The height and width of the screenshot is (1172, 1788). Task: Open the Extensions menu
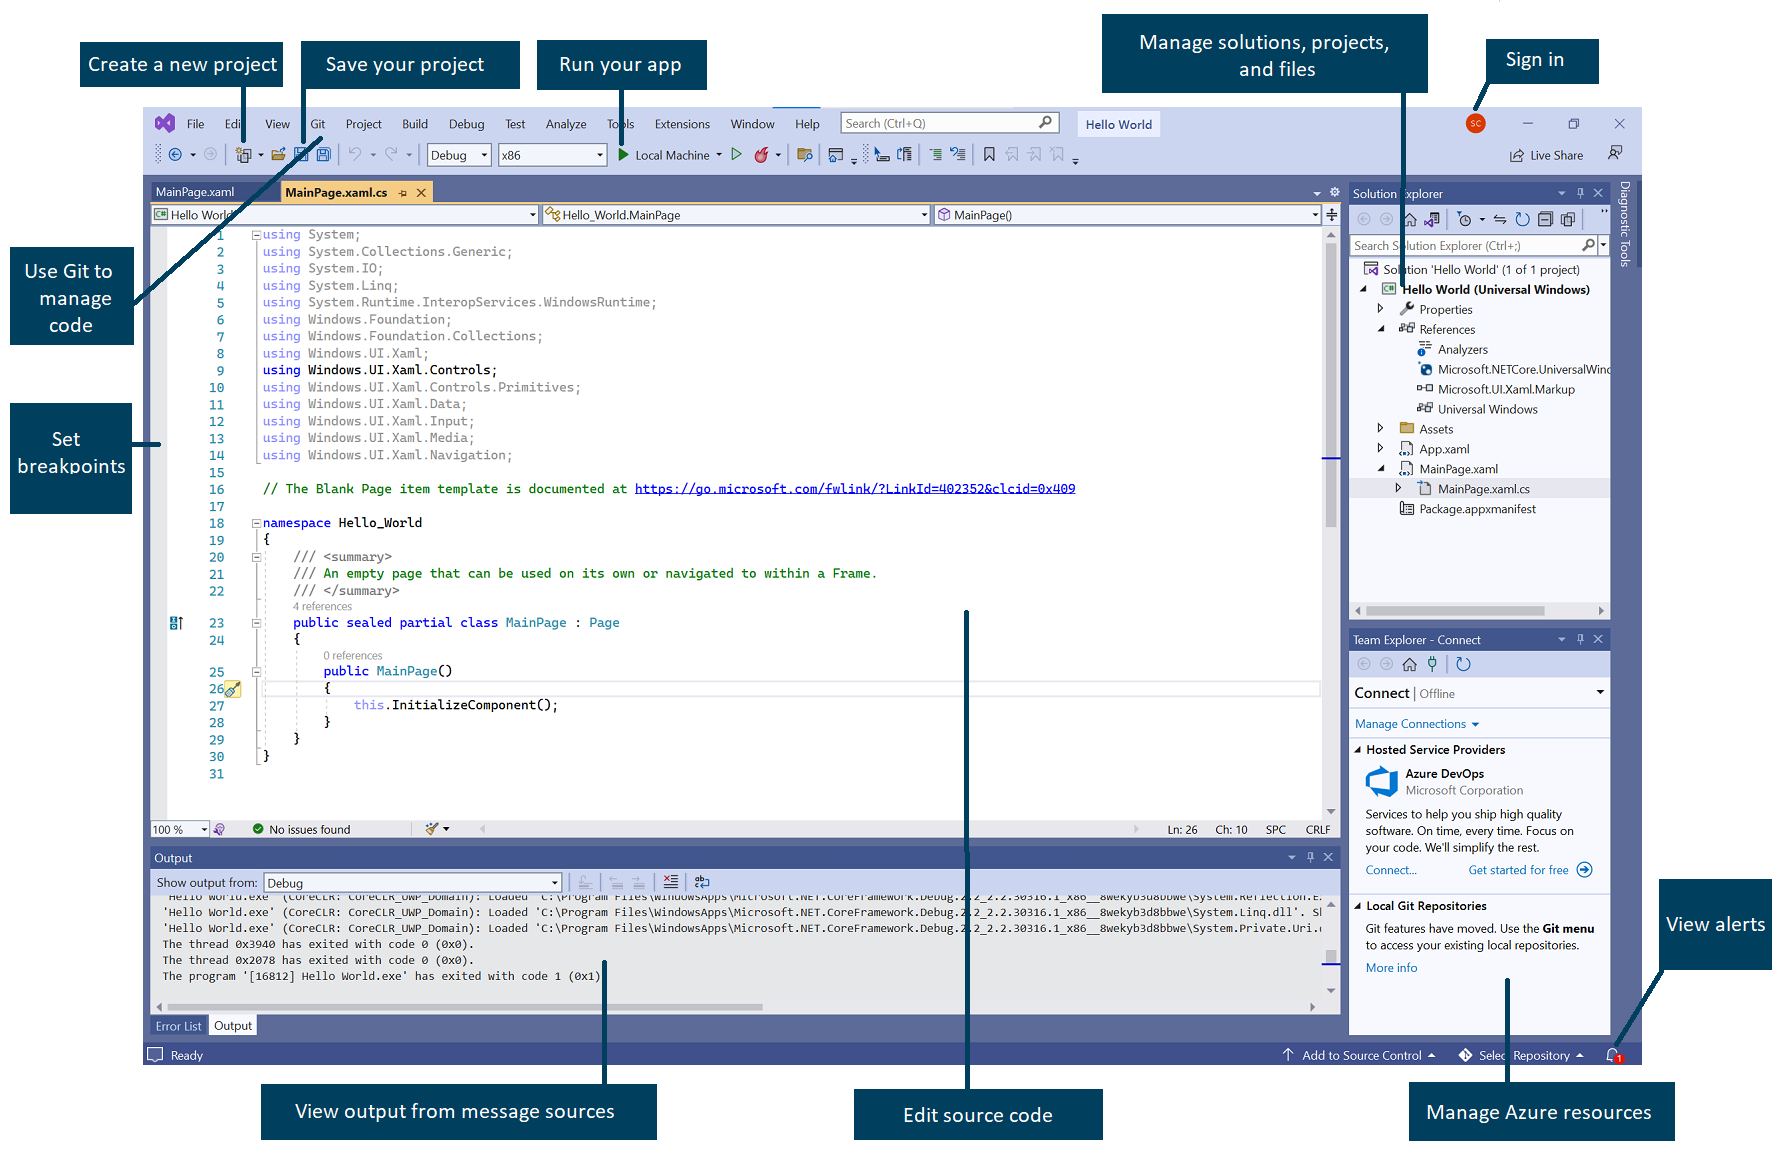pyautogui.click(x=682, y=124)
